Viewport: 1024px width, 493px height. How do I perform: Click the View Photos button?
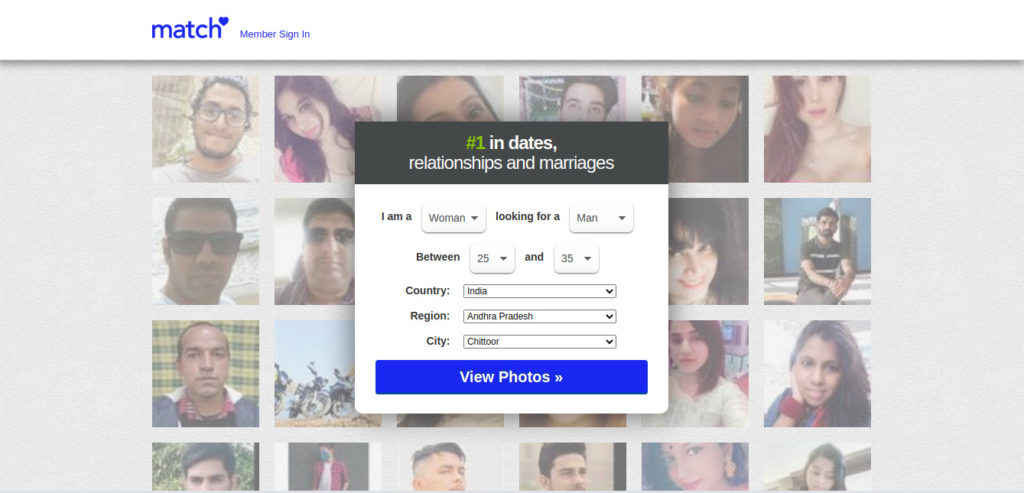click(x=511, y=377)
